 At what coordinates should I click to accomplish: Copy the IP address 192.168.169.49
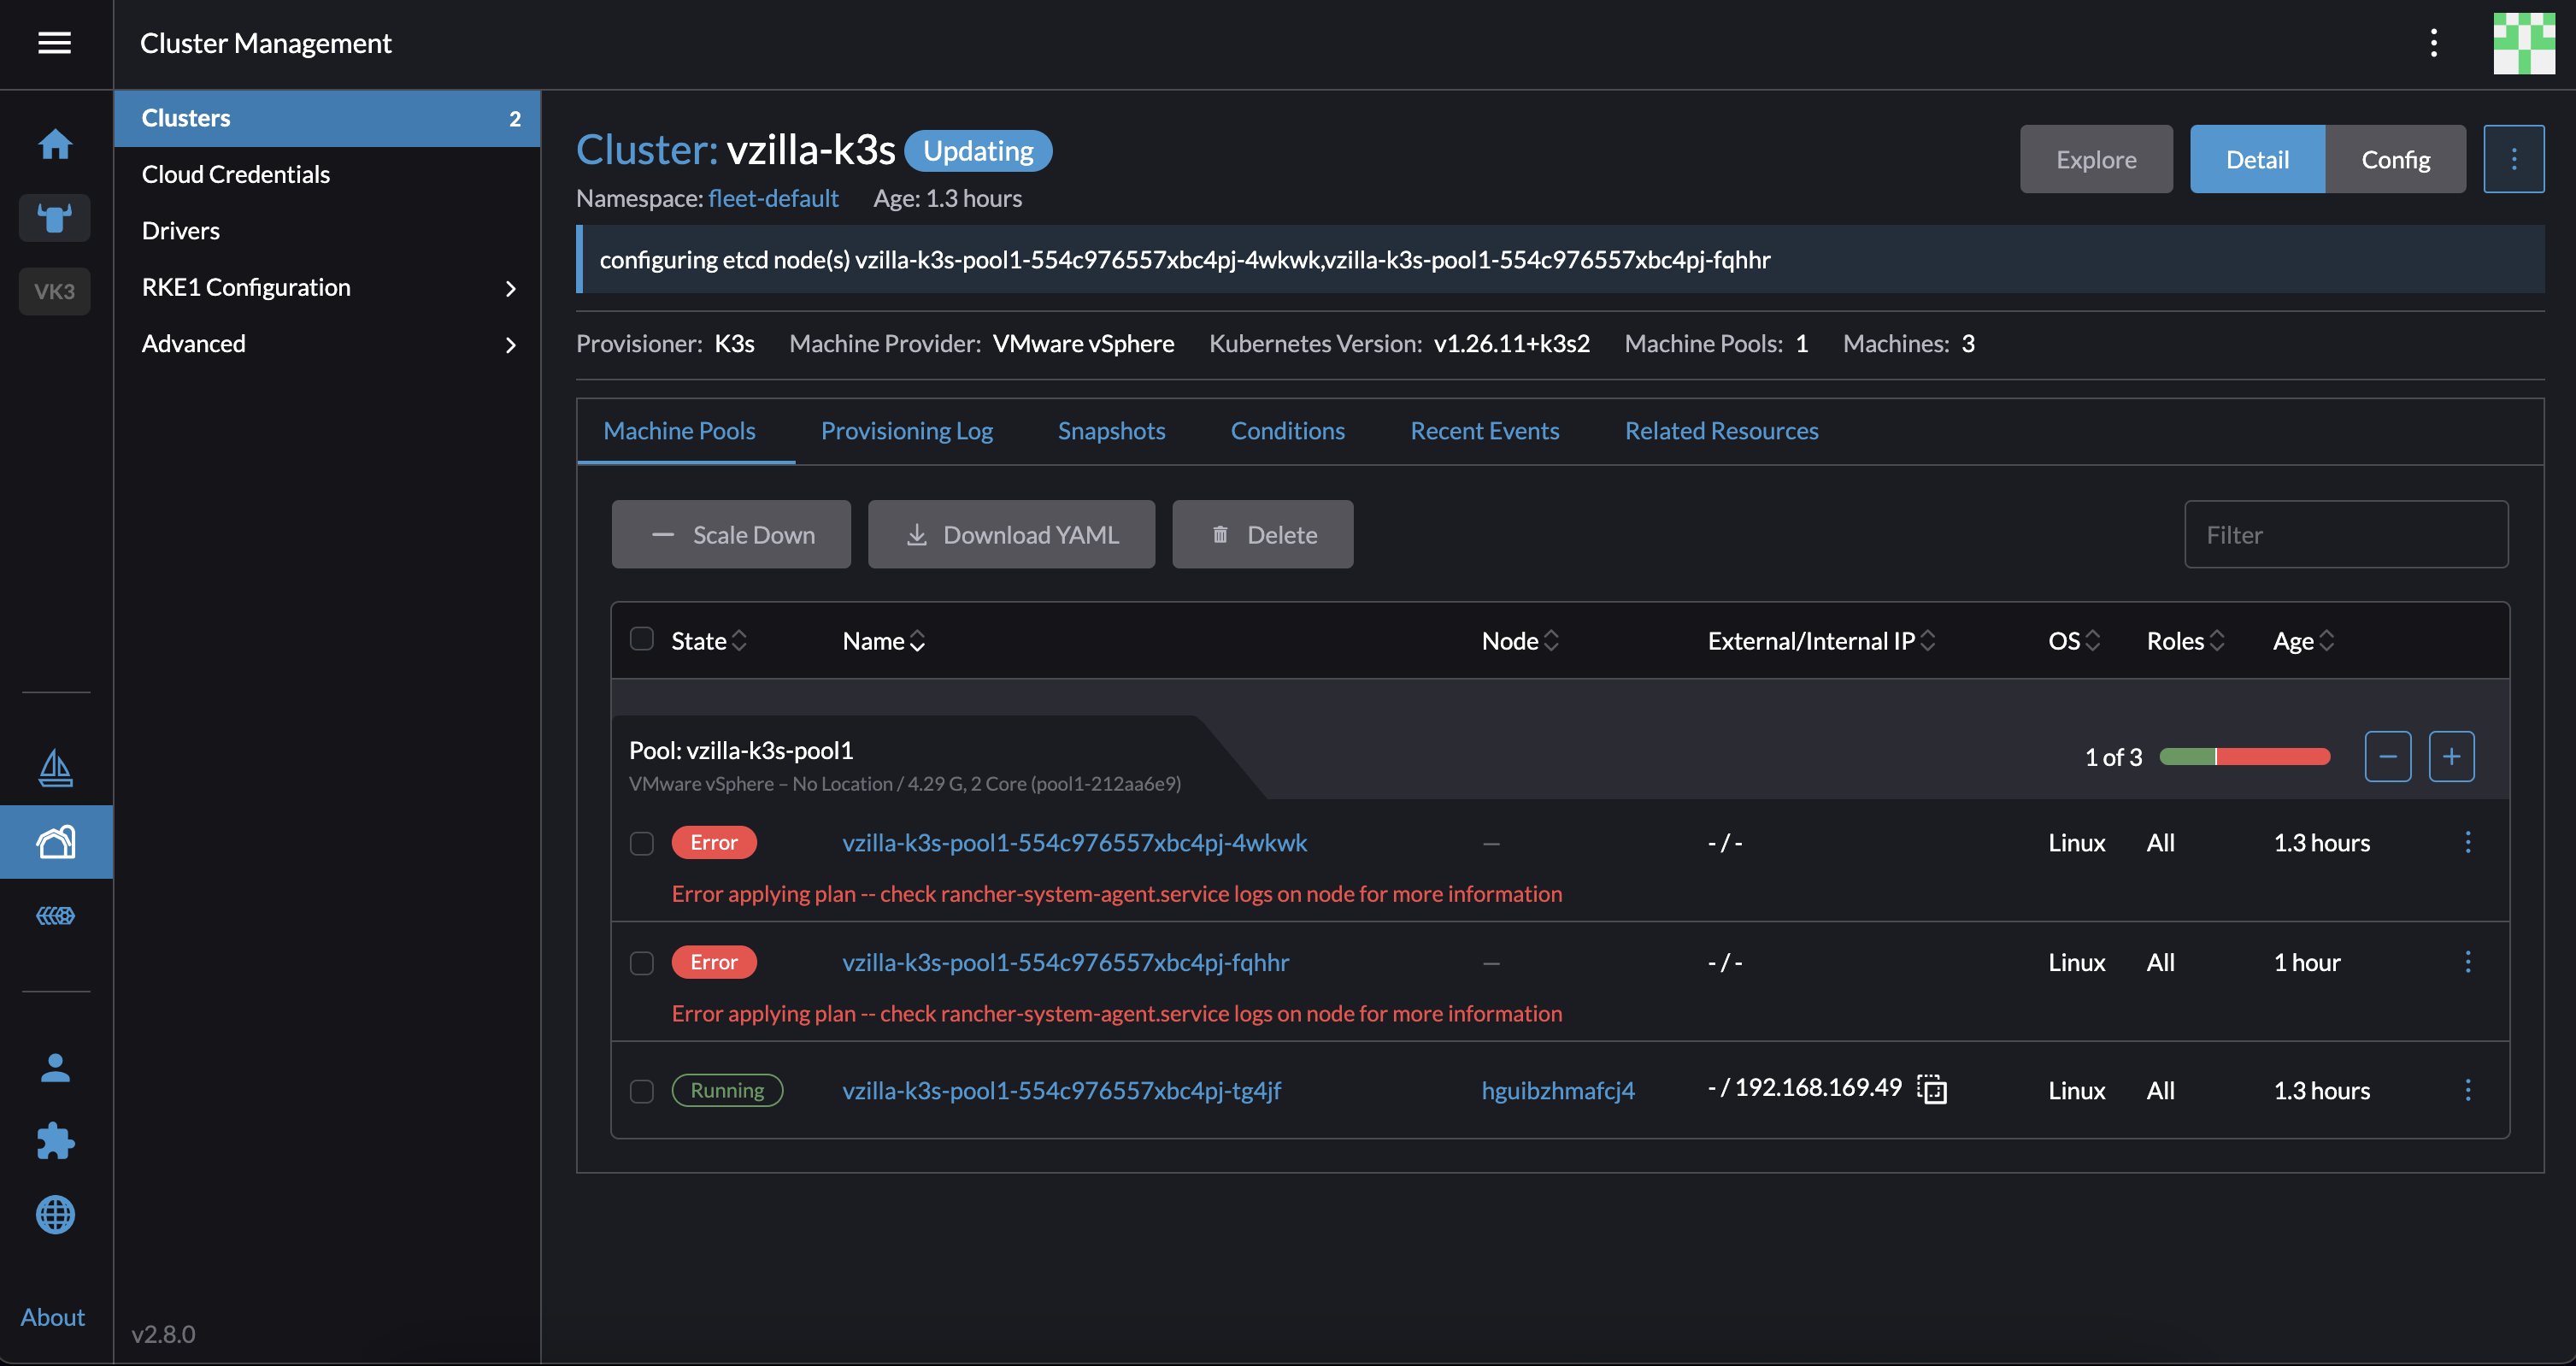click(1932, 1088)
